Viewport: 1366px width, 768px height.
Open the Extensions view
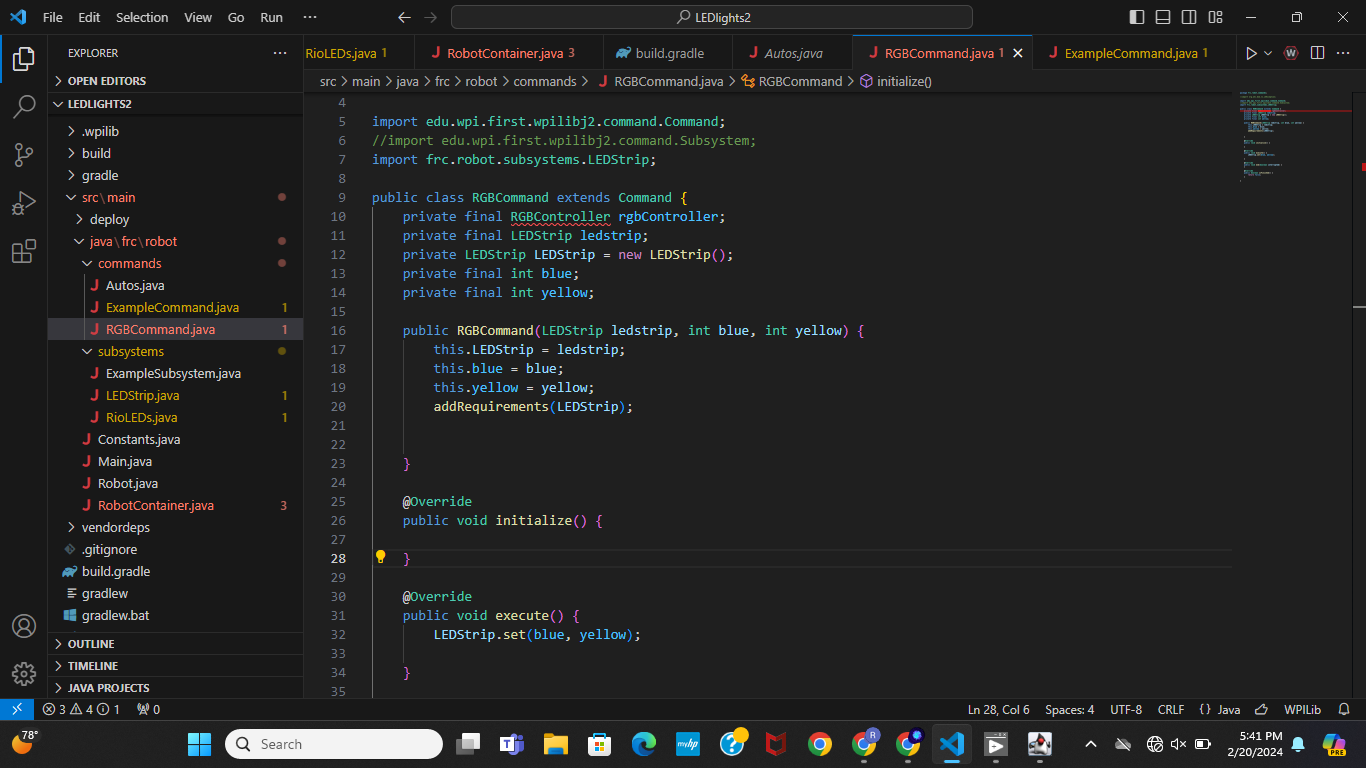pos(24,252)
